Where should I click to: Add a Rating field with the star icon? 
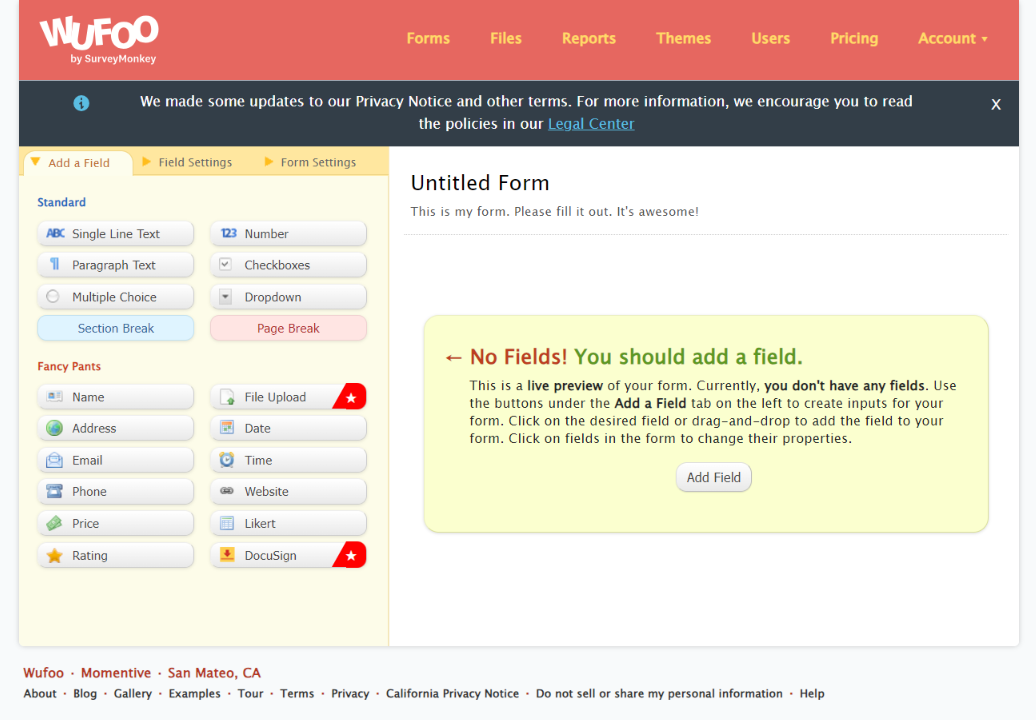[115, 555]
